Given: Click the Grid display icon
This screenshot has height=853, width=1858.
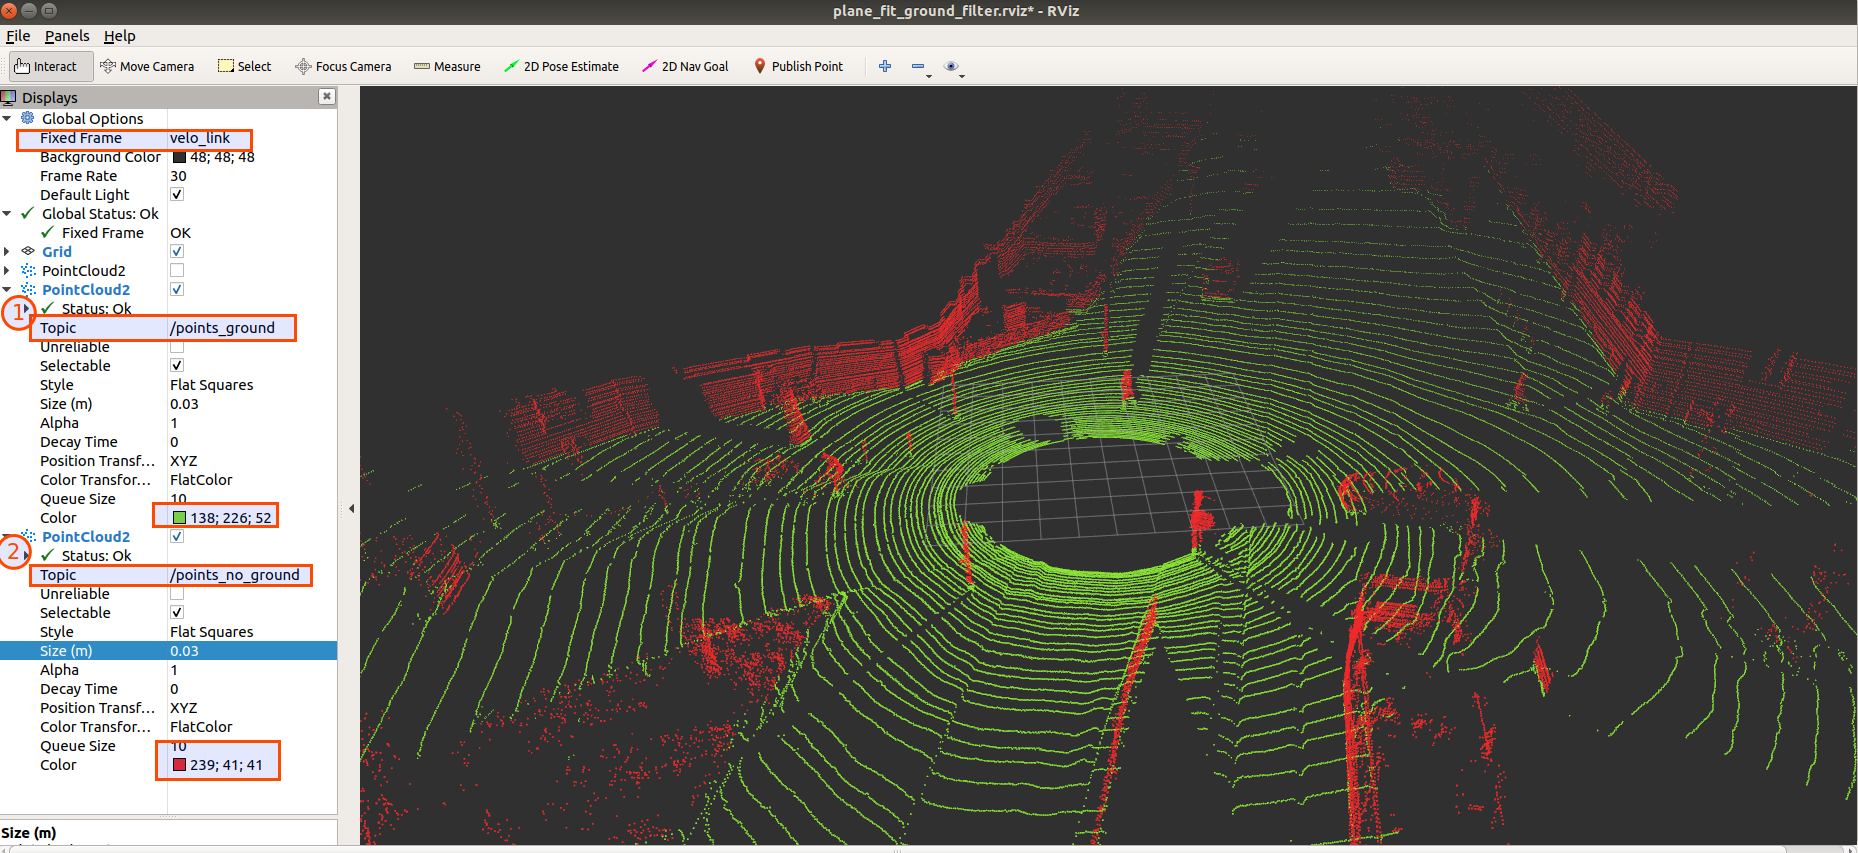Looking at the screenshot, I should [28, 251].
